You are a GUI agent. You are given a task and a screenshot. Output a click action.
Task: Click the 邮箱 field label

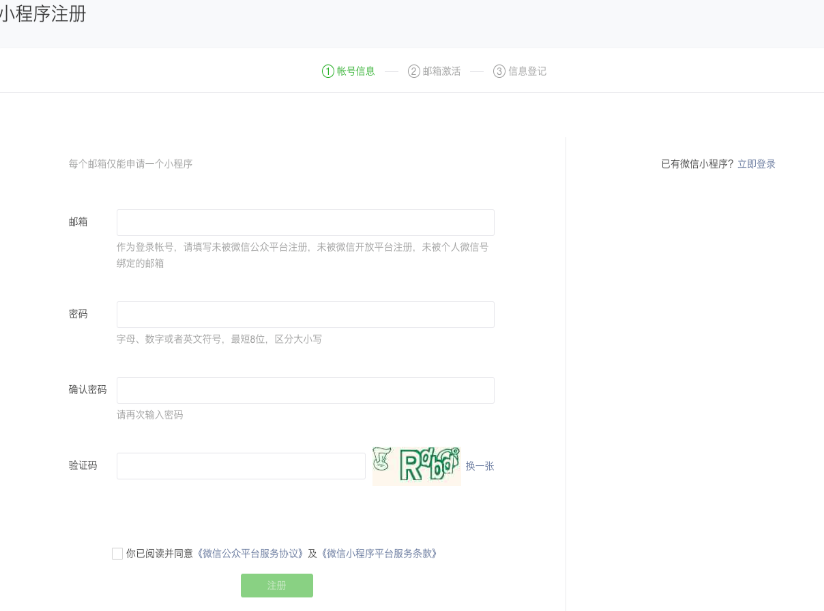78,222
